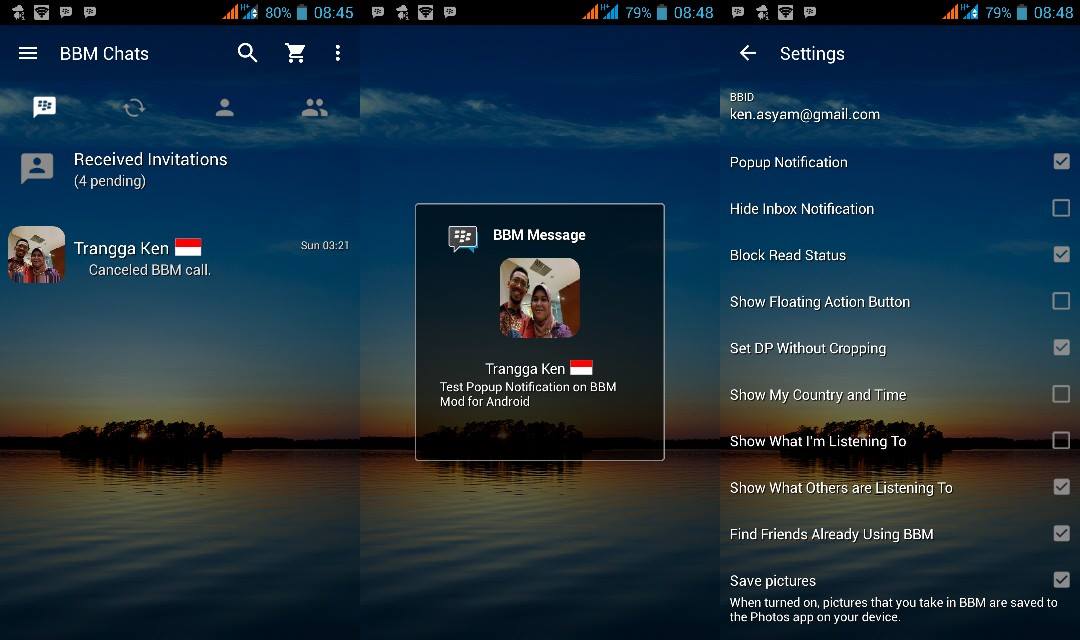Viewport: 1080px width, 640px height.
Task: Uncheck Show What Others are Listening To
Action: click(1061, 487)
